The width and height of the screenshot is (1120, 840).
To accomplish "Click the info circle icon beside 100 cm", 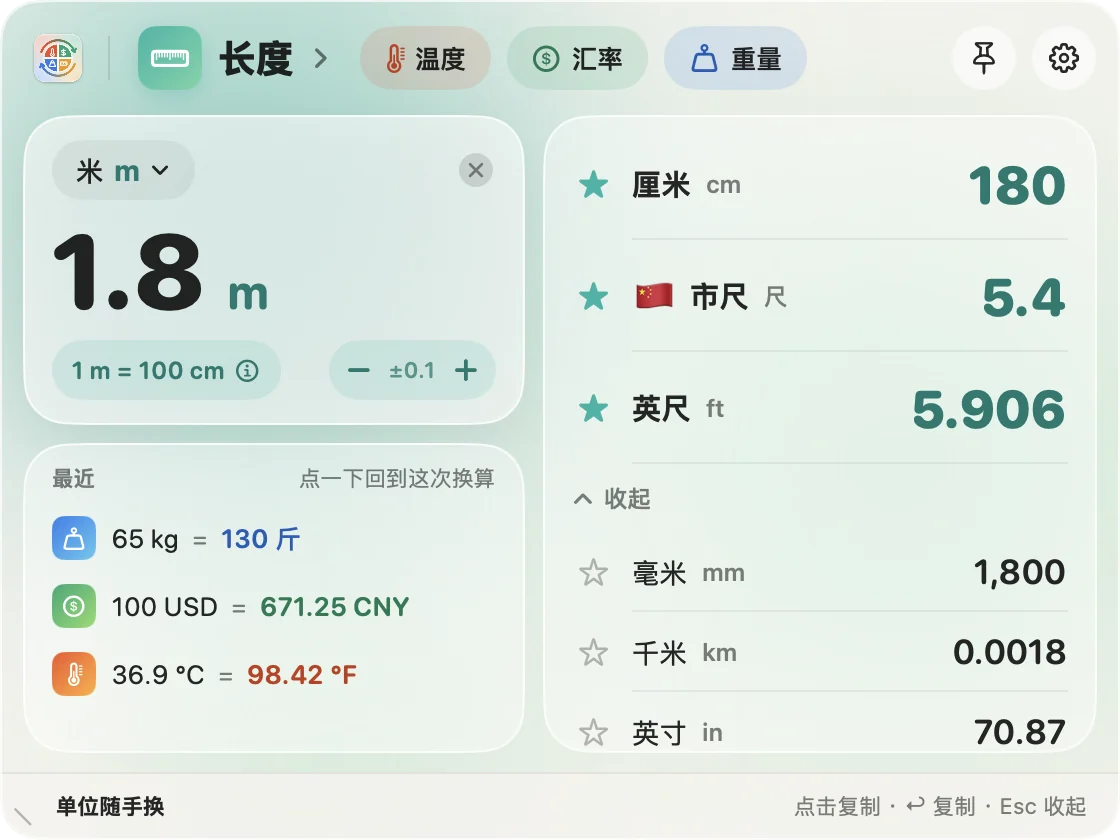I will (247, 371).
